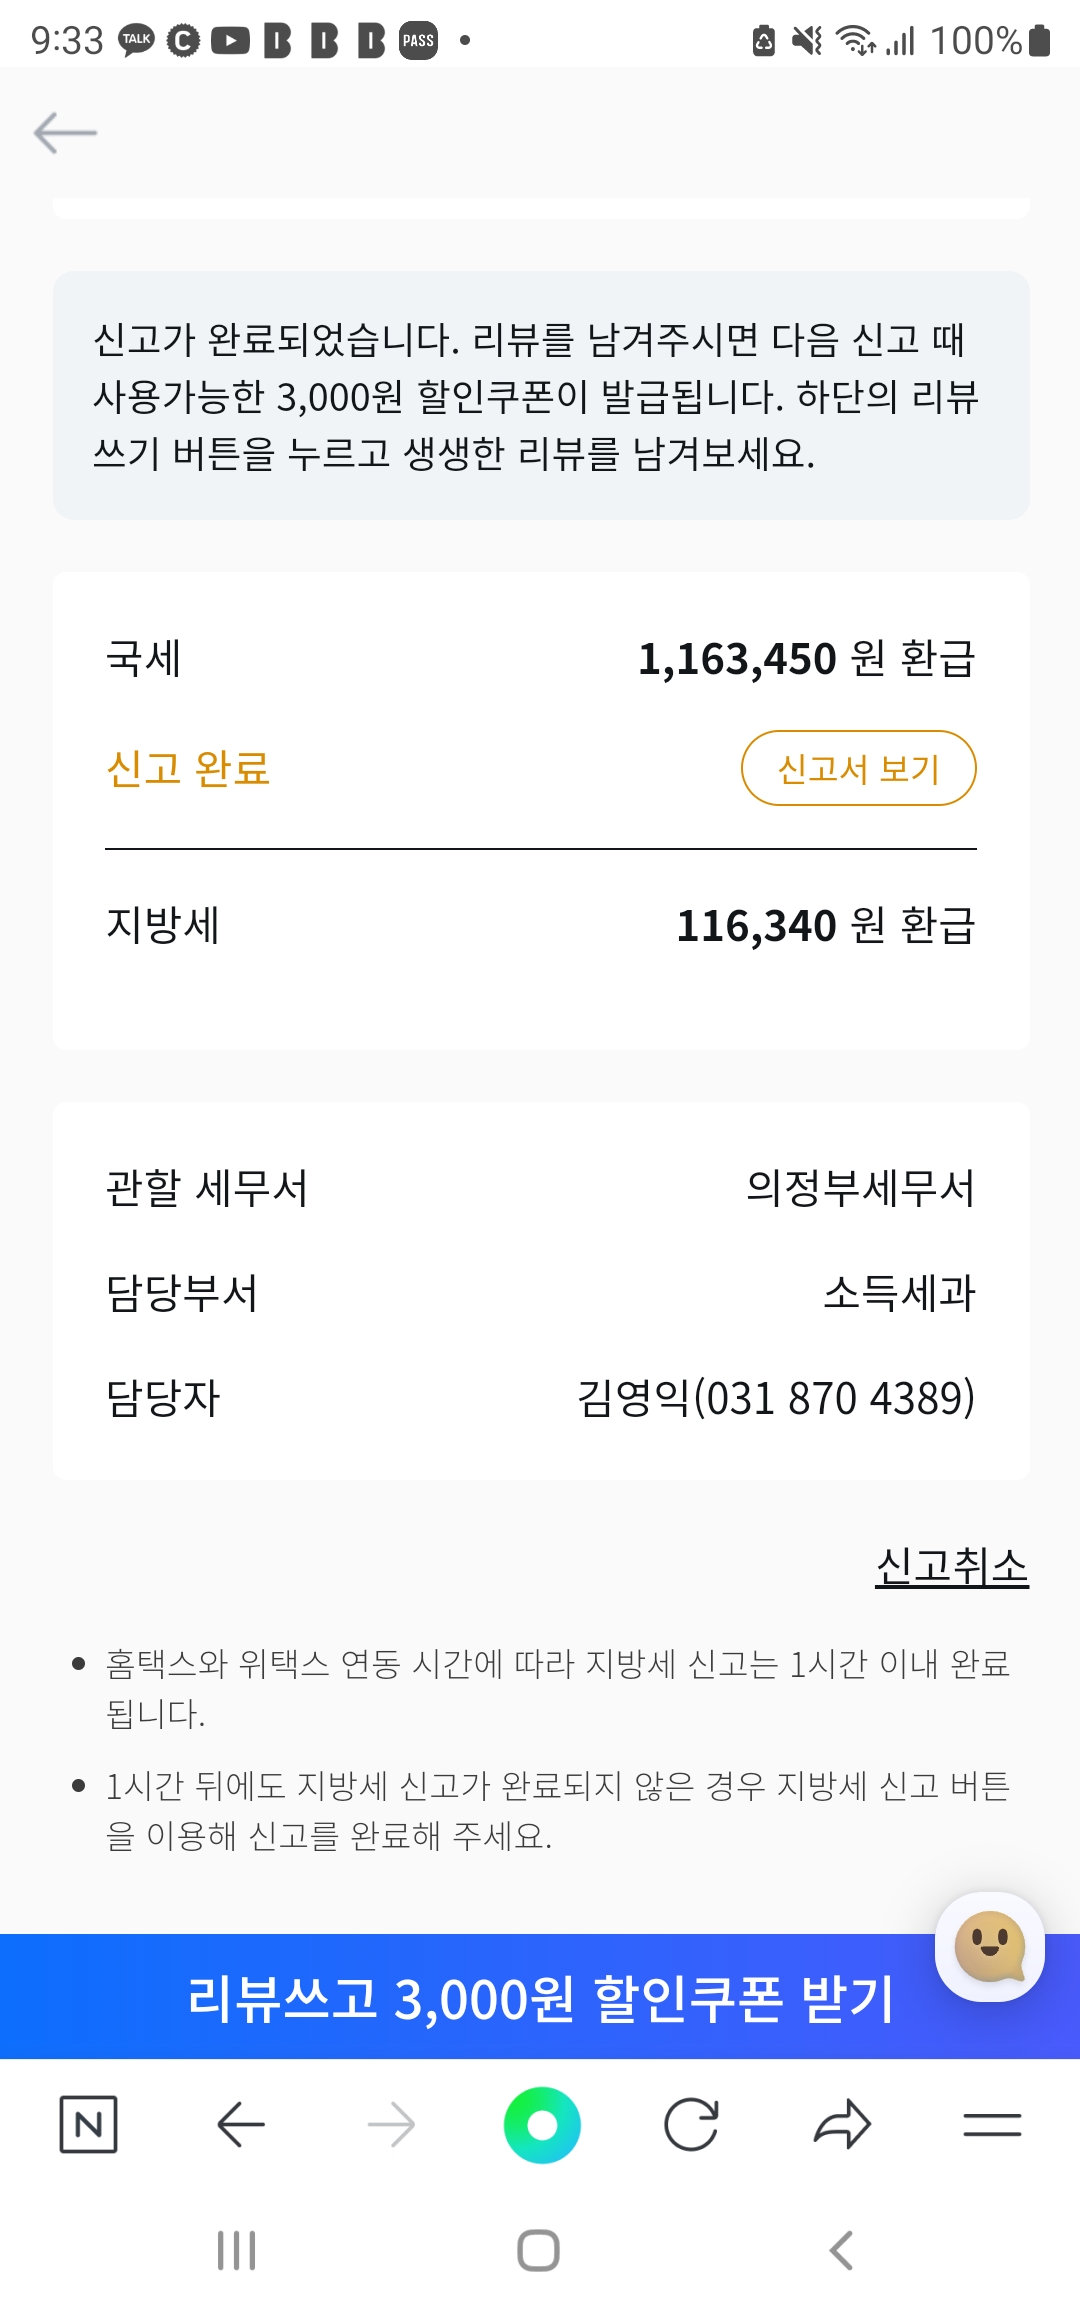Screen dimensions: 1080x2316
Task: Tap the browser forward arrow
Action: (391, 2124)
